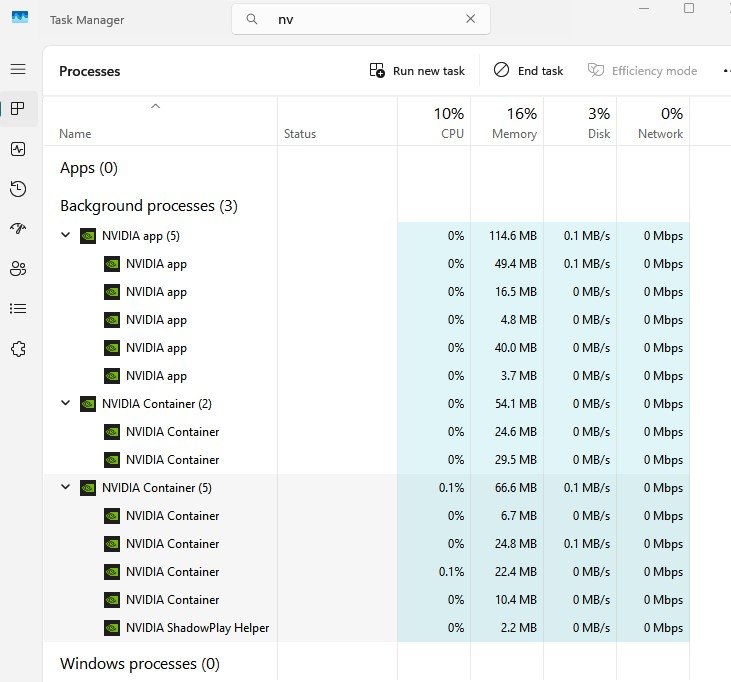Click the 114.6 MB memory value
The image size is (731, 682).
513,236
